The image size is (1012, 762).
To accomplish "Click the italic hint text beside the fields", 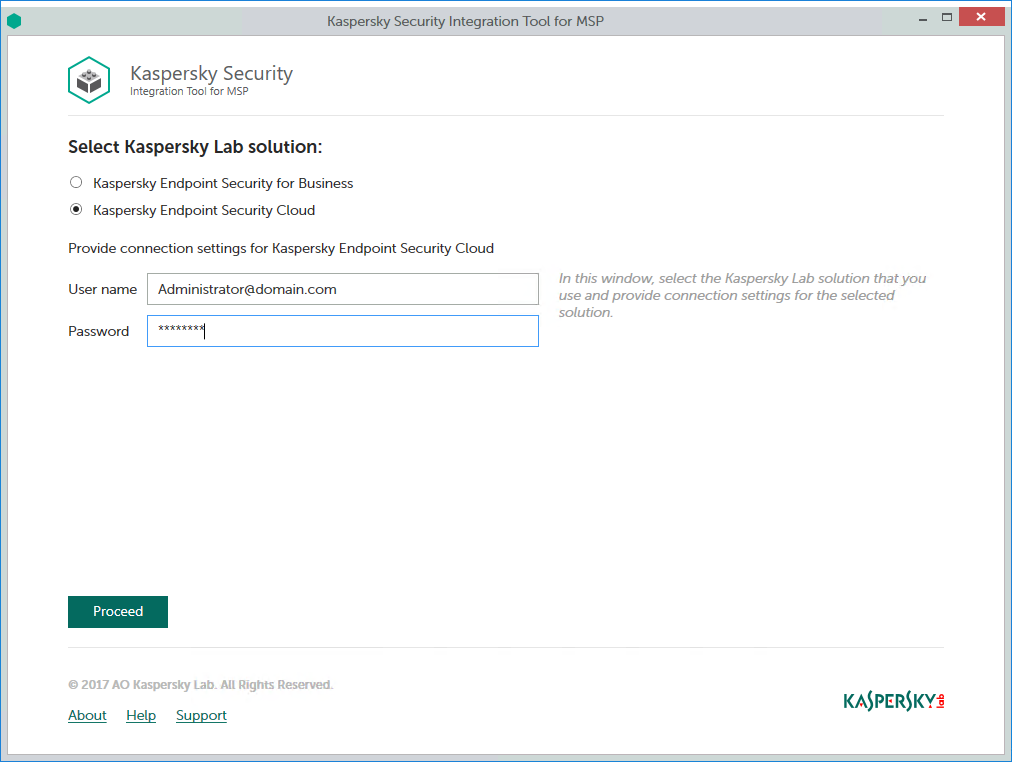I will coord(742,295).
